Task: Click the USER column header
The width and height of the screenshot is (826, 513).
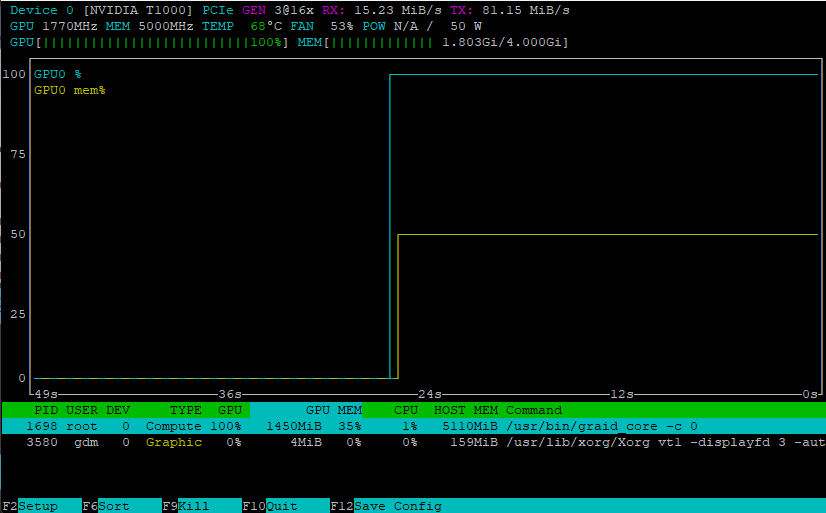Action: (82, 410)
